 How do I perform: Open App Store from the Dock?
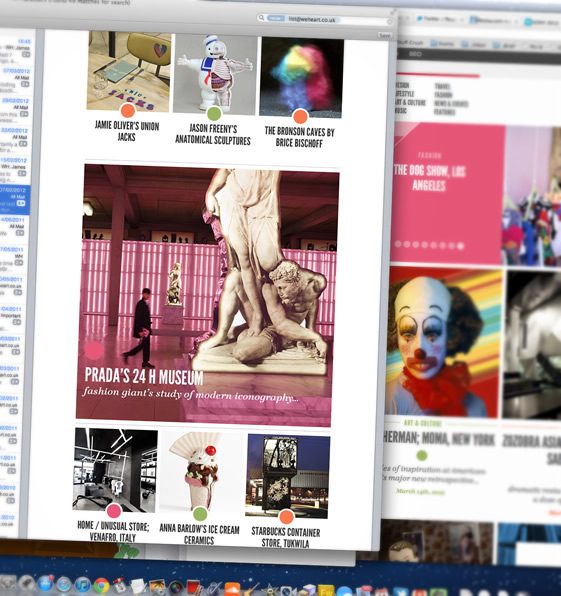45,583
